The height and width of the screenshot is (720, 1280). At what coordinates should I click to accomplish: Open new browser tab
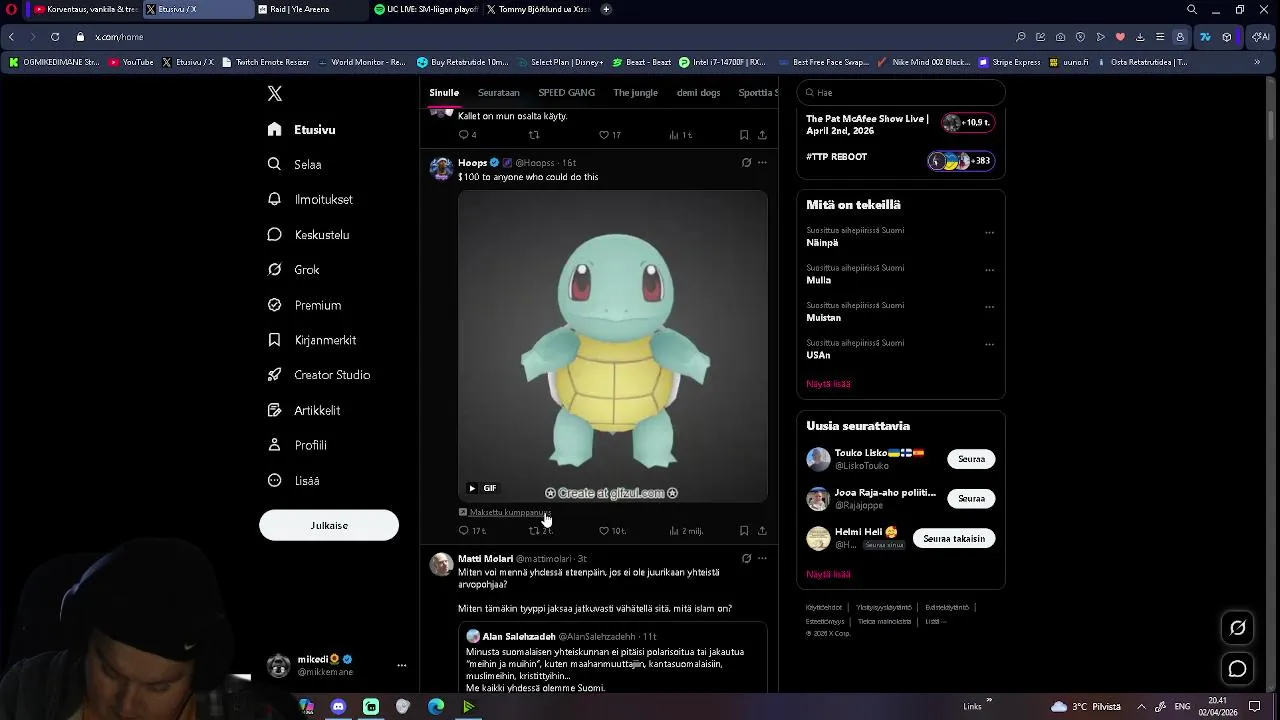click(606, 9)
